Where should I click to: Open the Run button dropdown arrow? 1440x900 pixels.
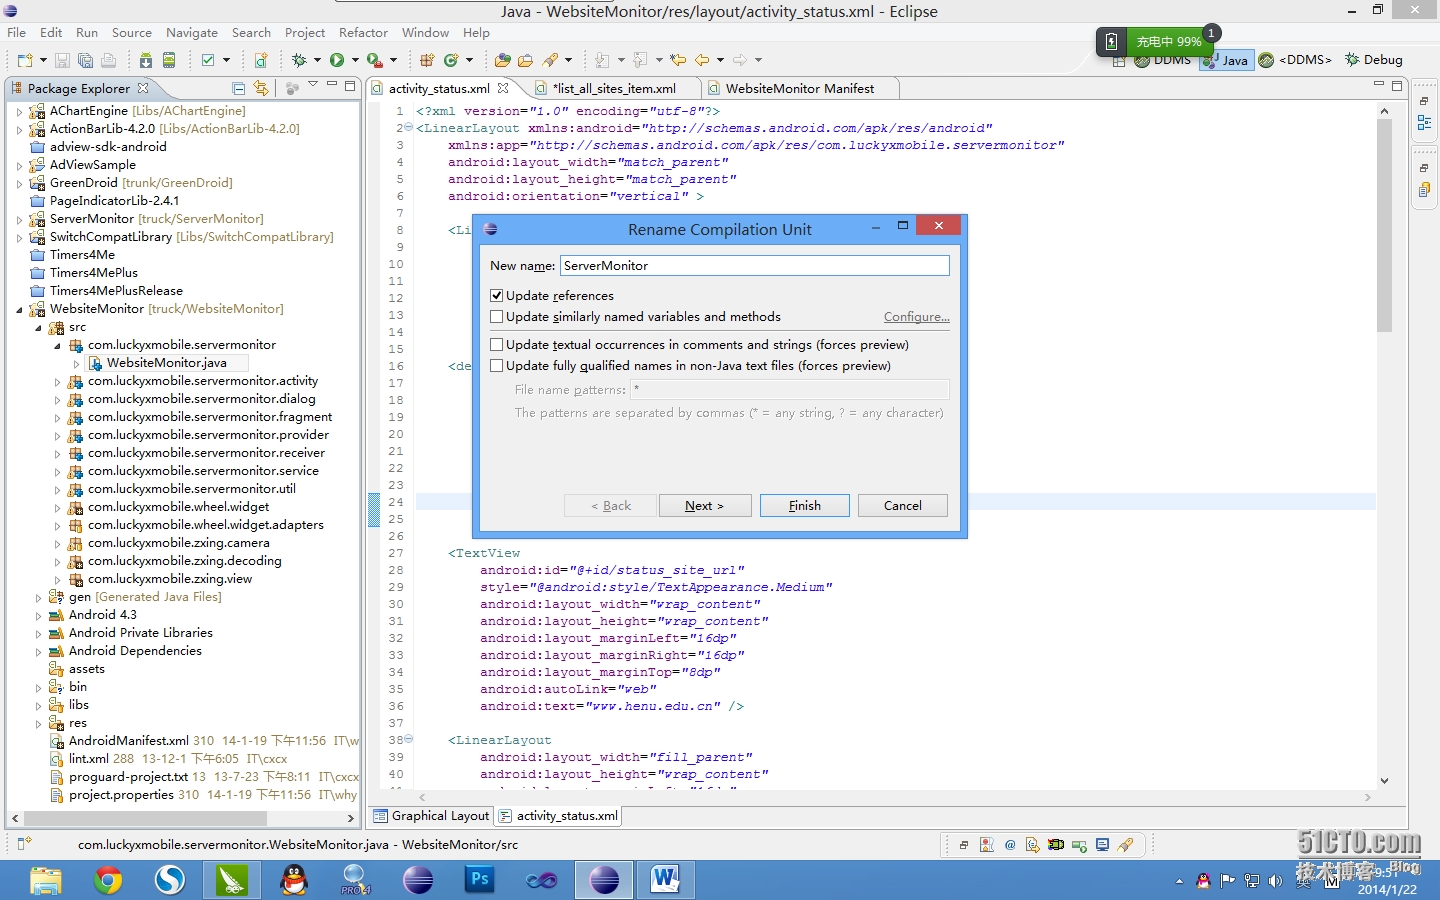tap(354, 60)
